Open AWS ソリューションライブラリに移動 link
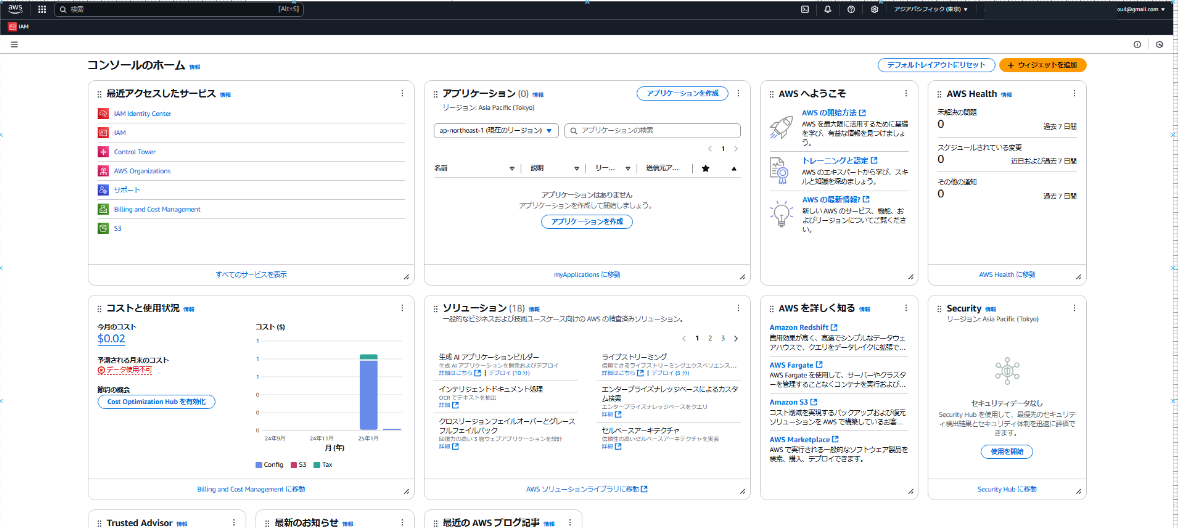This screenshot has height=528, width=1178. (587, 489)
